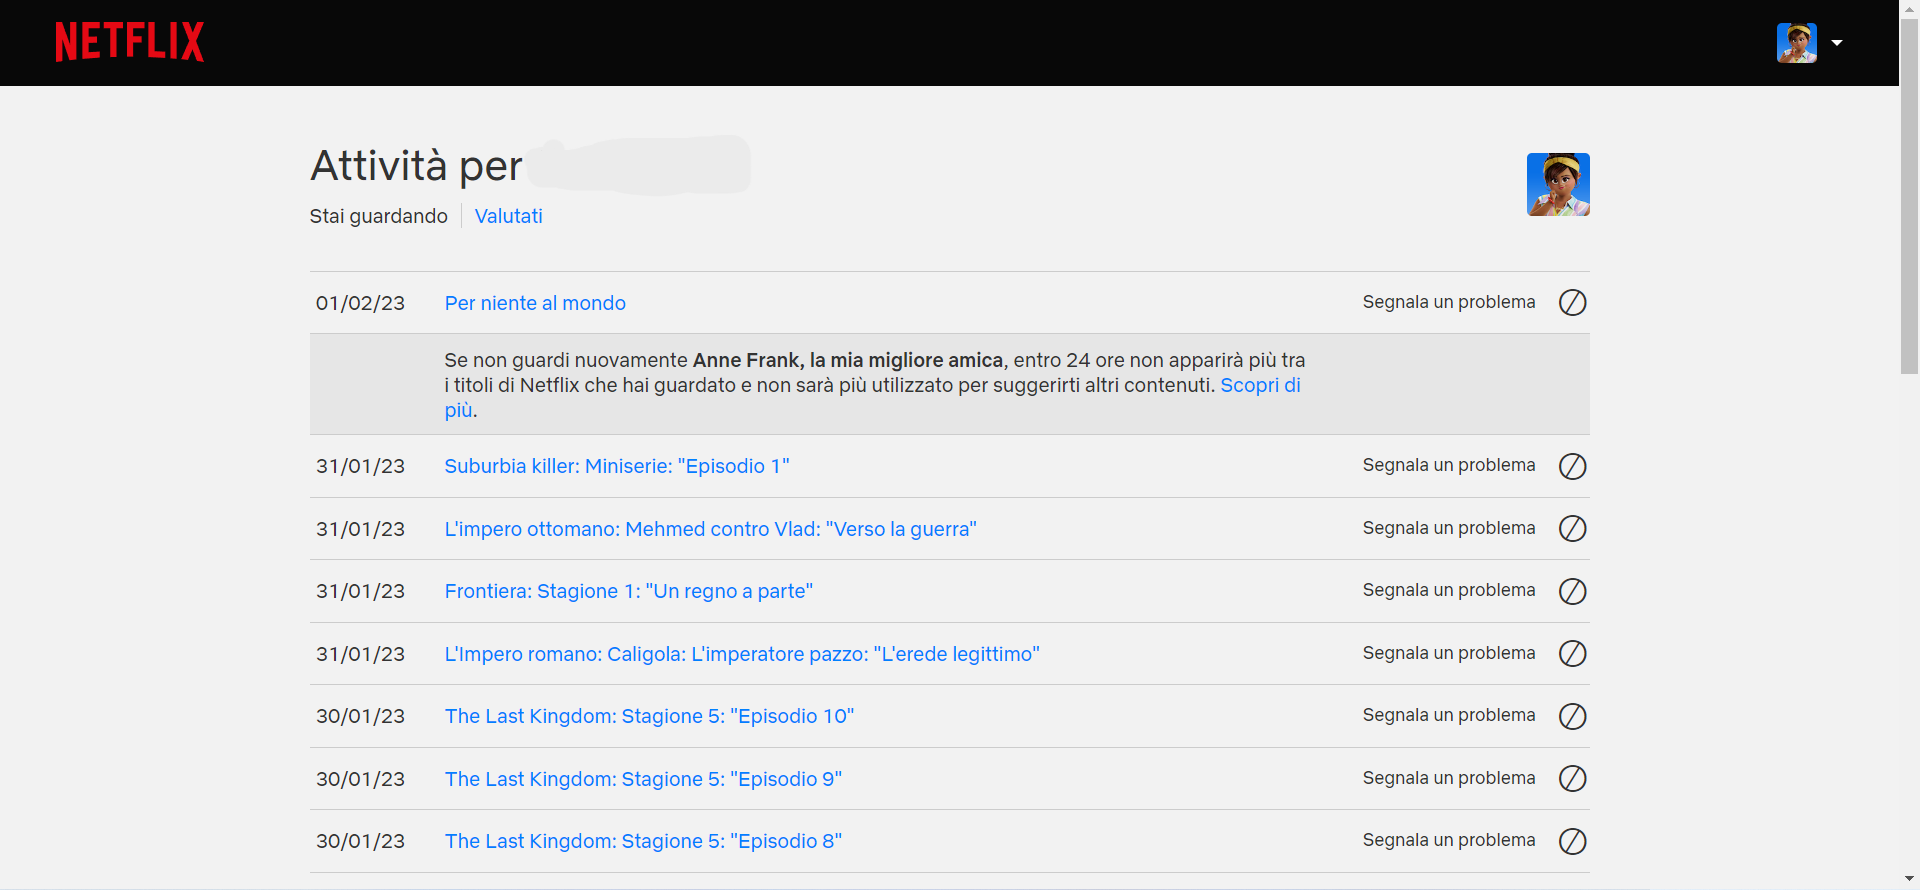The width and height of the screenshot is (1920, 890).
Task: Hide The Last Kingdom Episodio 9 entry
Action: 1572,778
